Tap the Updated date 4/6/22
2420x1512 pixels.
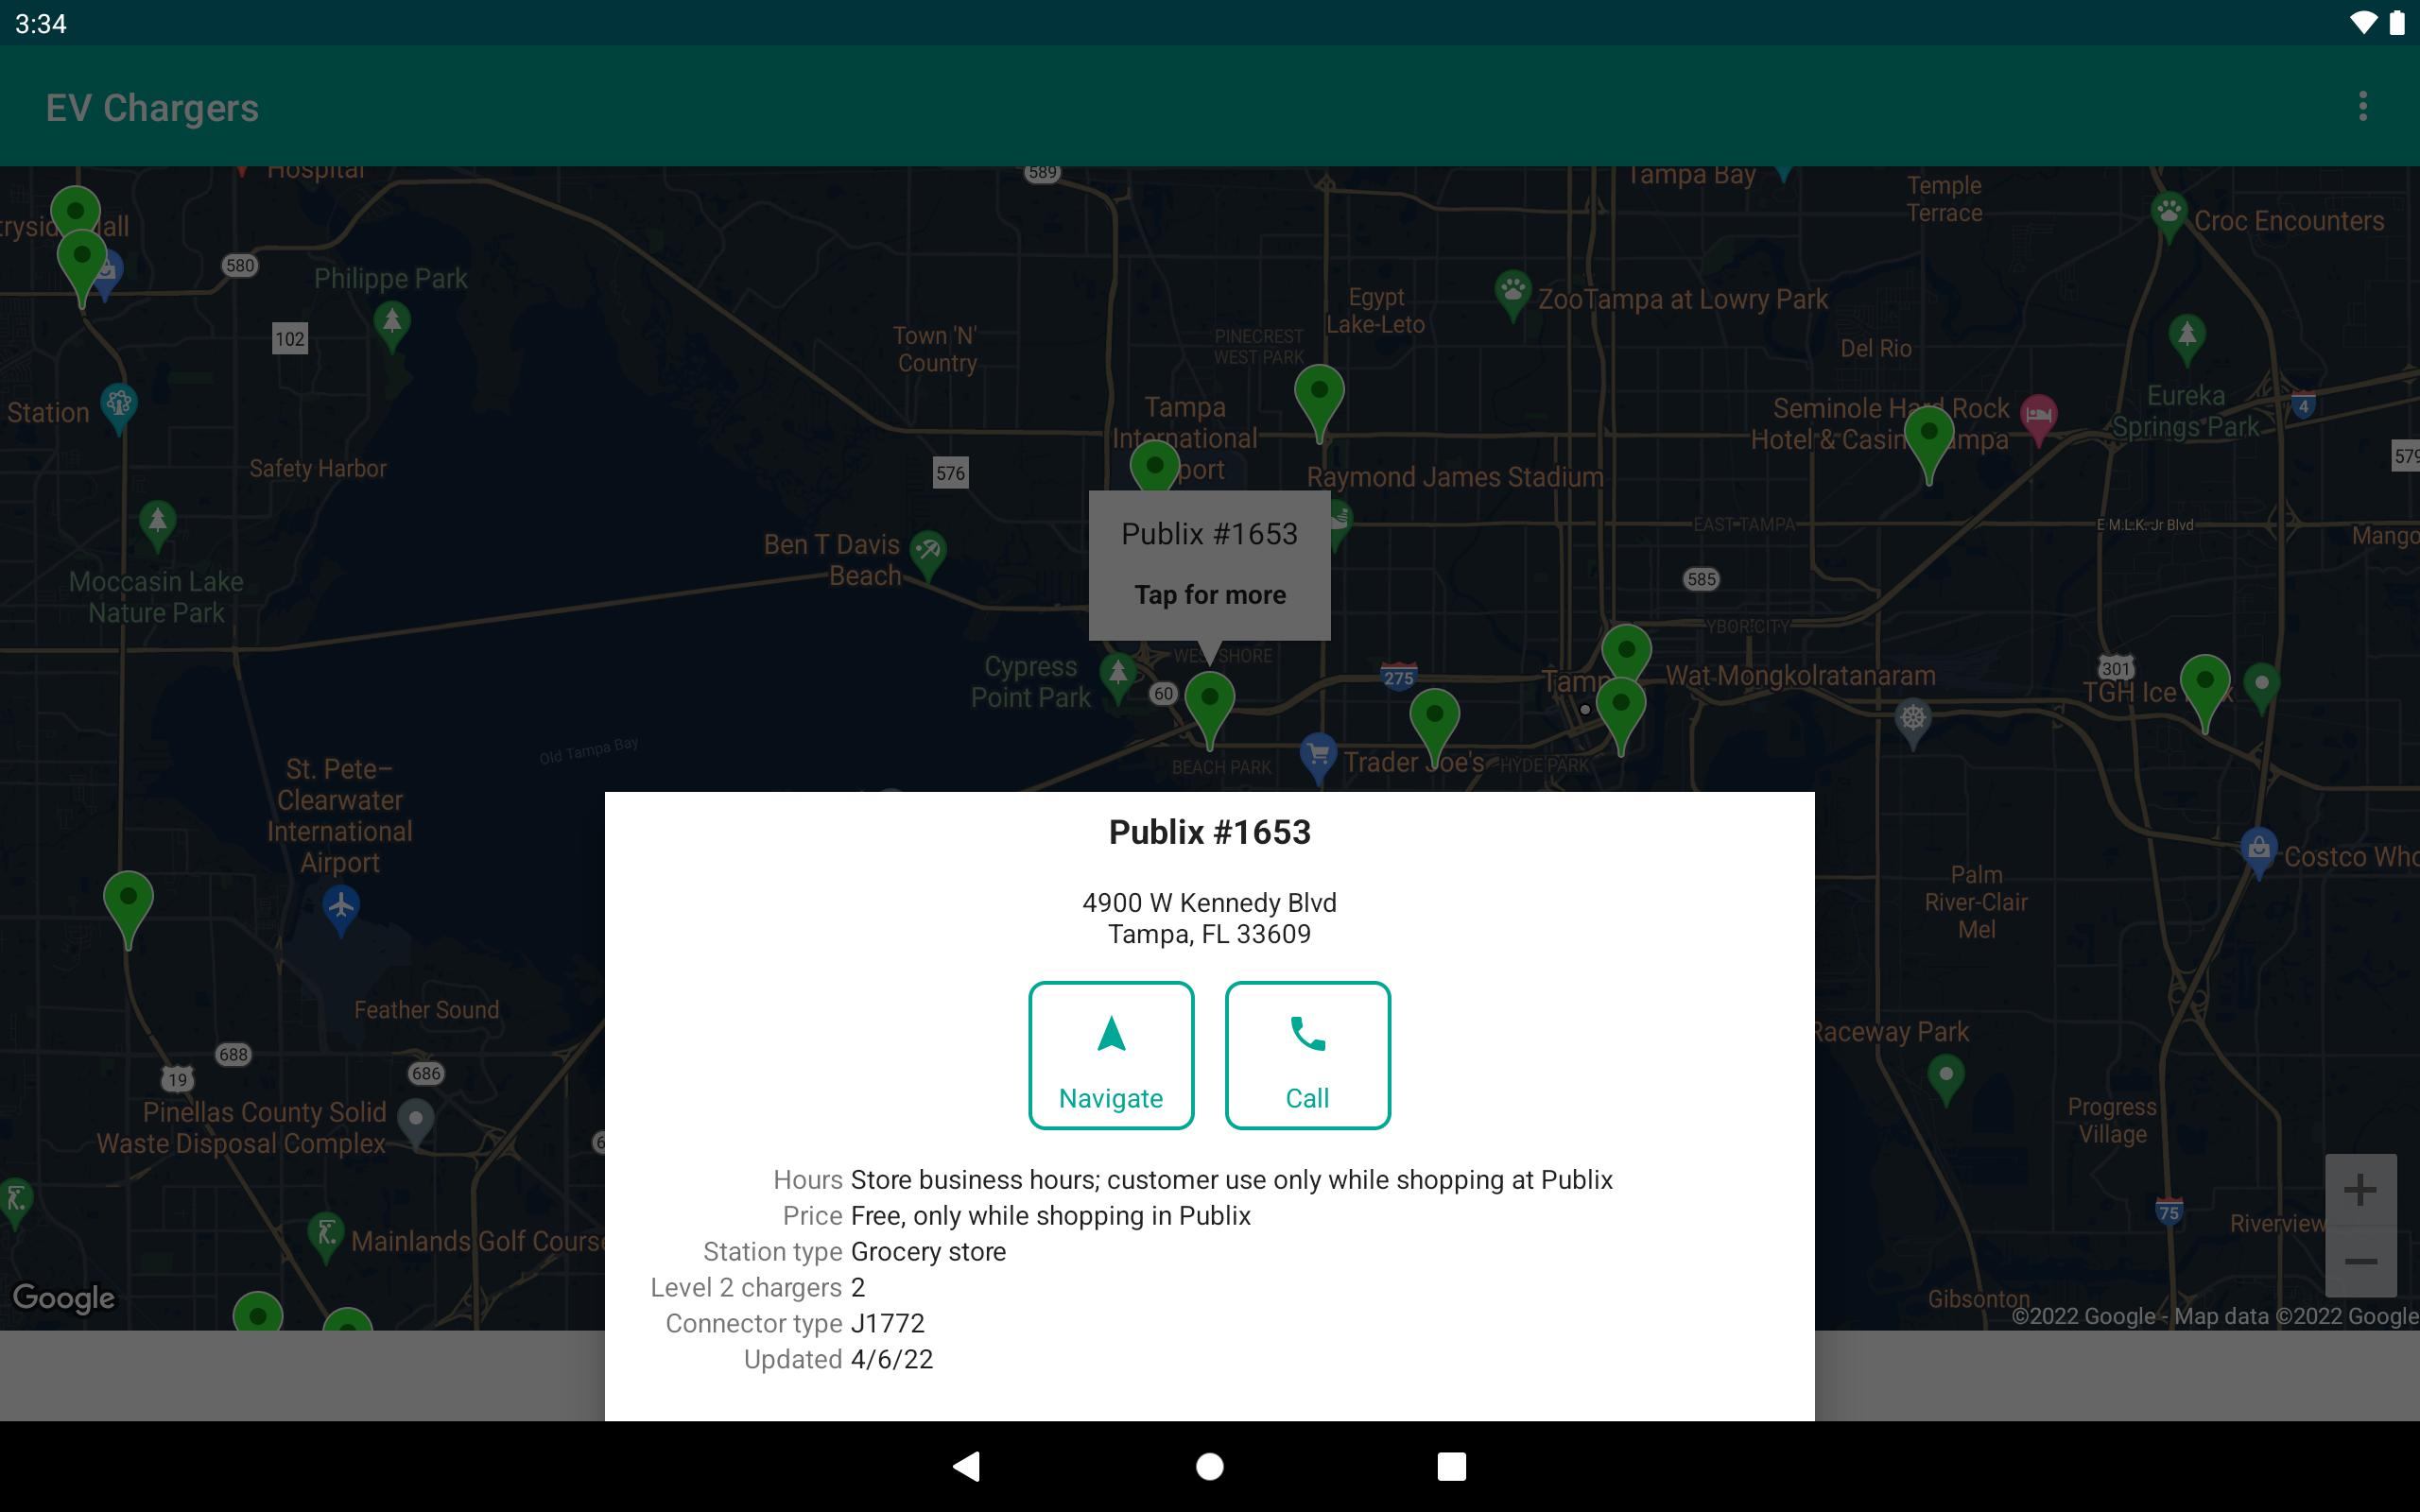(891, 1359)
